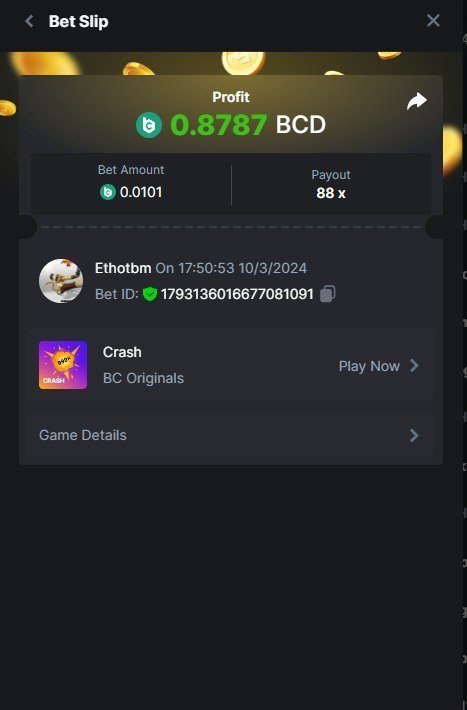Expand the Game Details row
467x710 pixels.
(x=231, y=435)
